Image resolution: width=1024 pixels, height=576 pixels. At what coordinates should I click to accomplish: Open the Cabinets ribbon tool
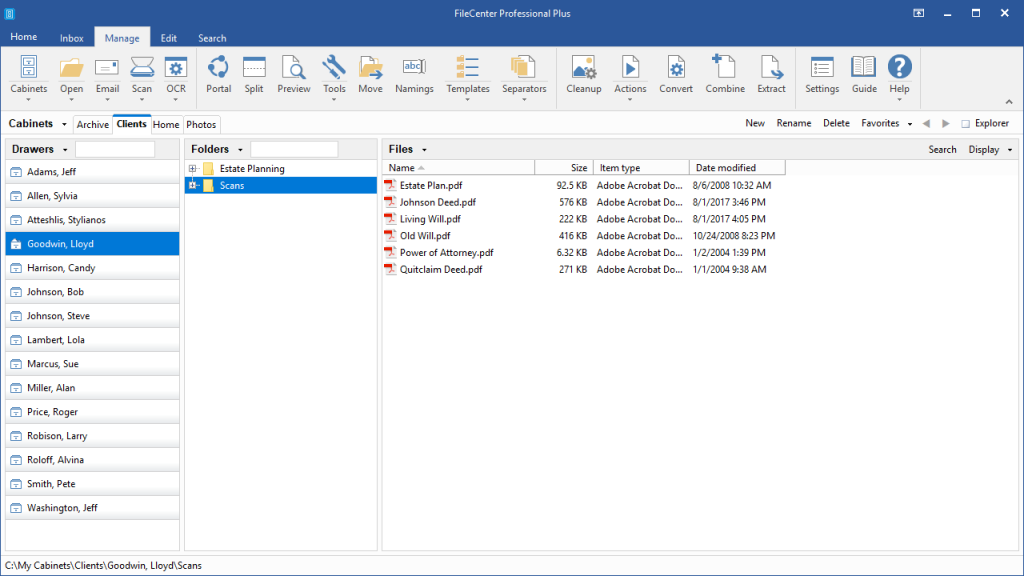point(29,75)
